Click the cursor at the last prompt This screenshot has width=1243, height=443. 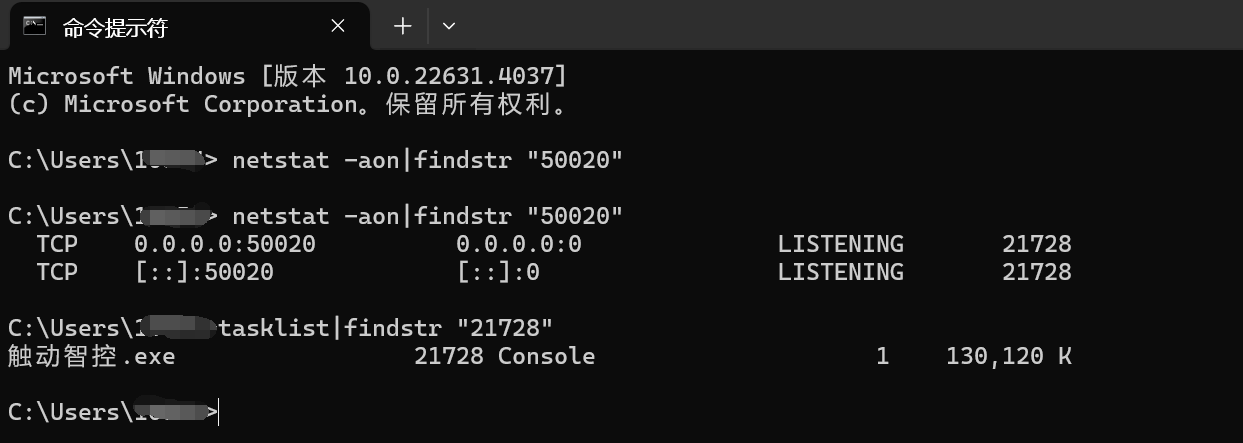tap(218, 412)
